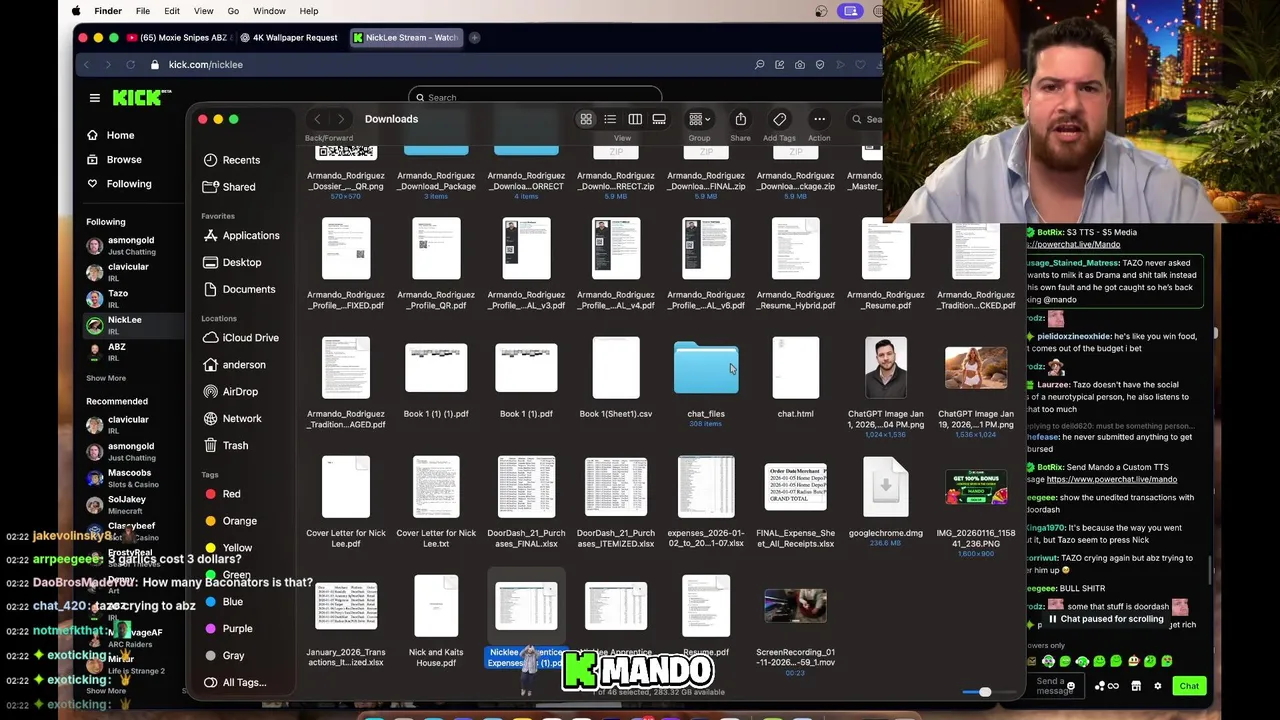Open Desktop in Finder sidebar
The height and width of the screenshot is (720, 1280).
click(x=232, y=263)
